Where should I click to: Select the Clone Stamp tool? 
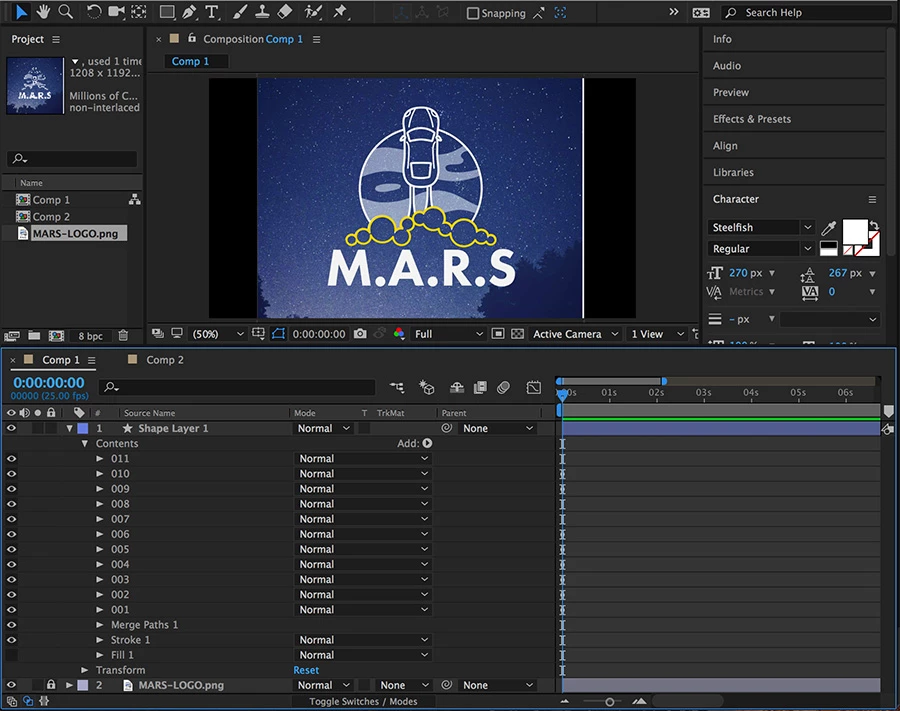pyautogui.click(x=262, y=11)
